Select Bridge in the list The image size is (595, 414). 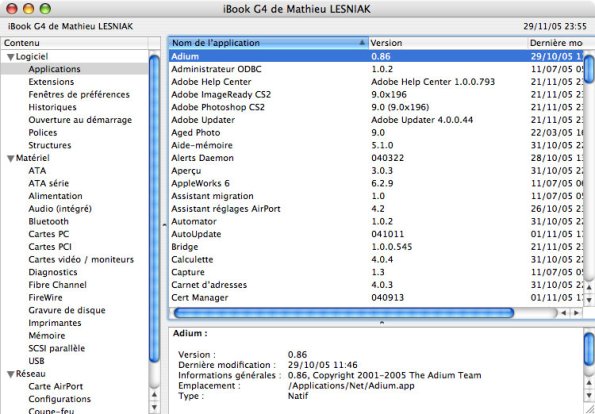(376, 247)
